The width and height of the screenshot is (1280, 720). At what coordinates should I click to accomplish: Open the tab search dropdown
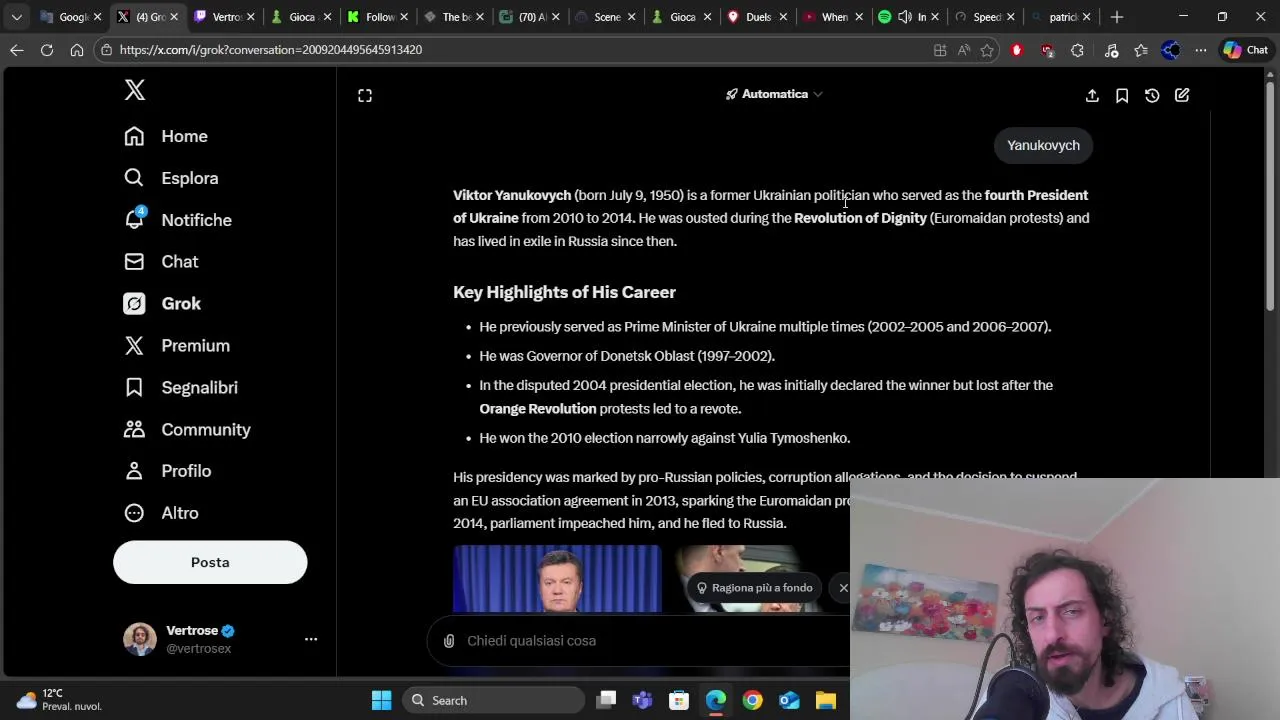tap(17, 17)
